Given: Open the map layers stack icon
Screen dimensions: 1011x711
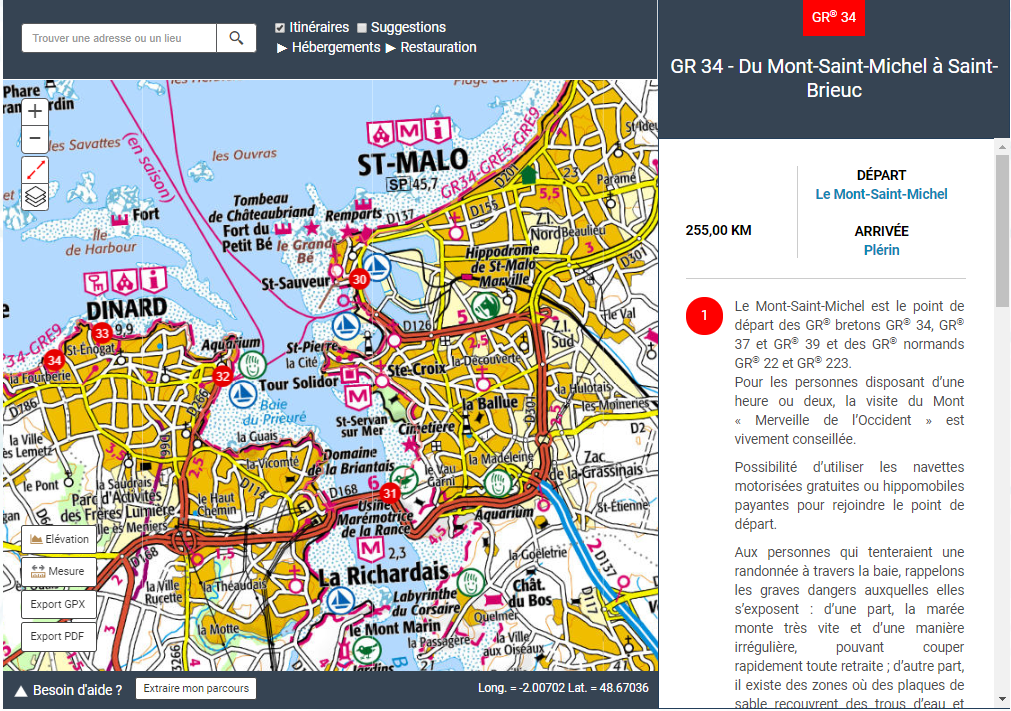Looking at the screenshot, I should (x=35, y=197).
